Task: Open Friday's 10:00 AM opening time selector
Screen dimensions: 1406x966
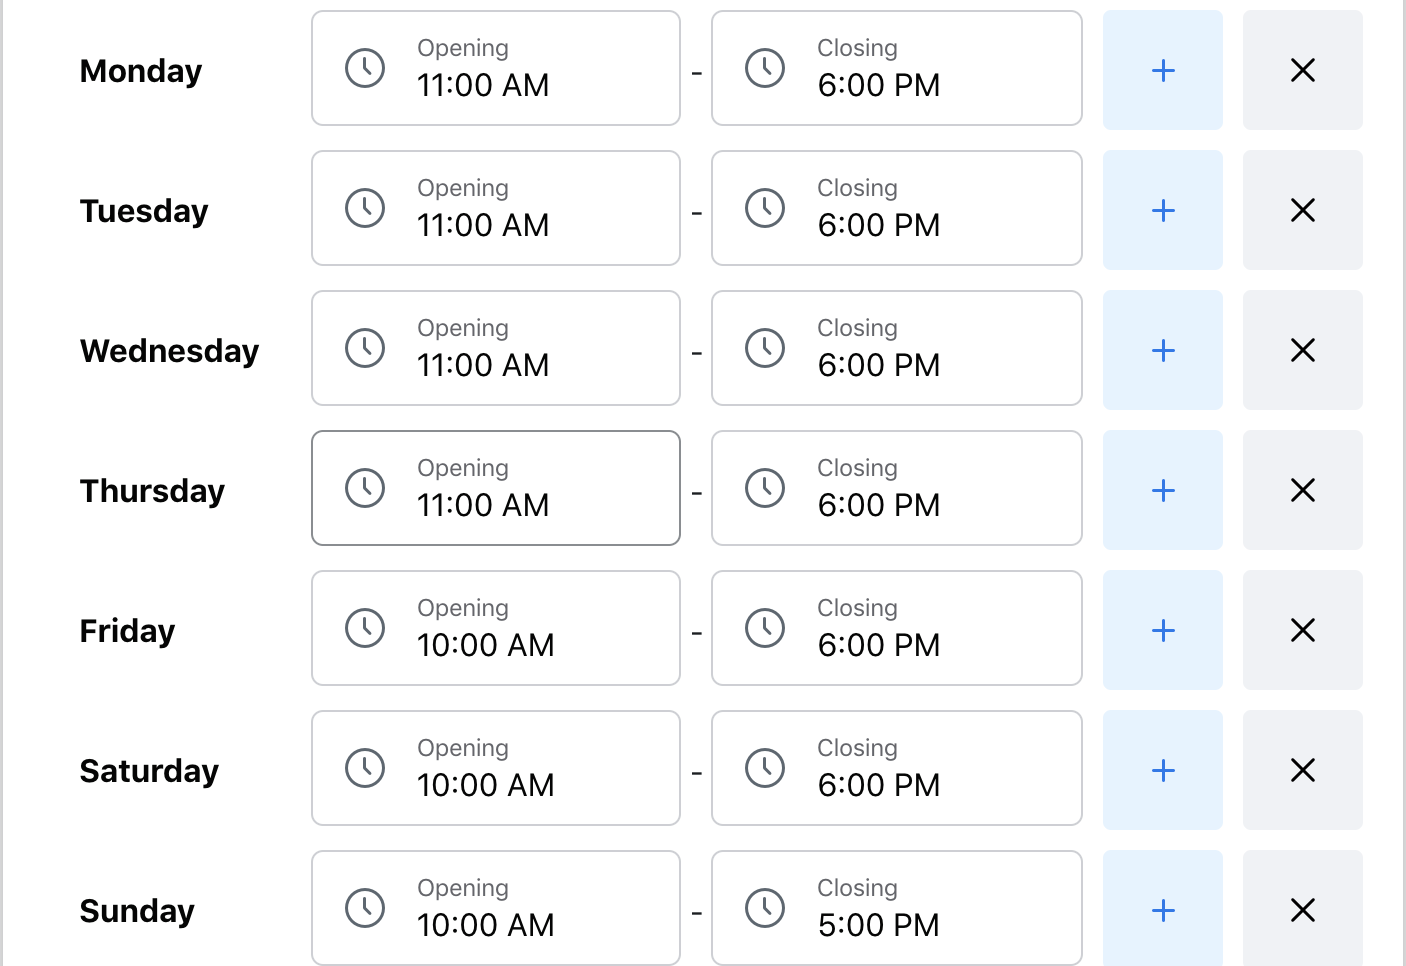Action: [495, 628]
